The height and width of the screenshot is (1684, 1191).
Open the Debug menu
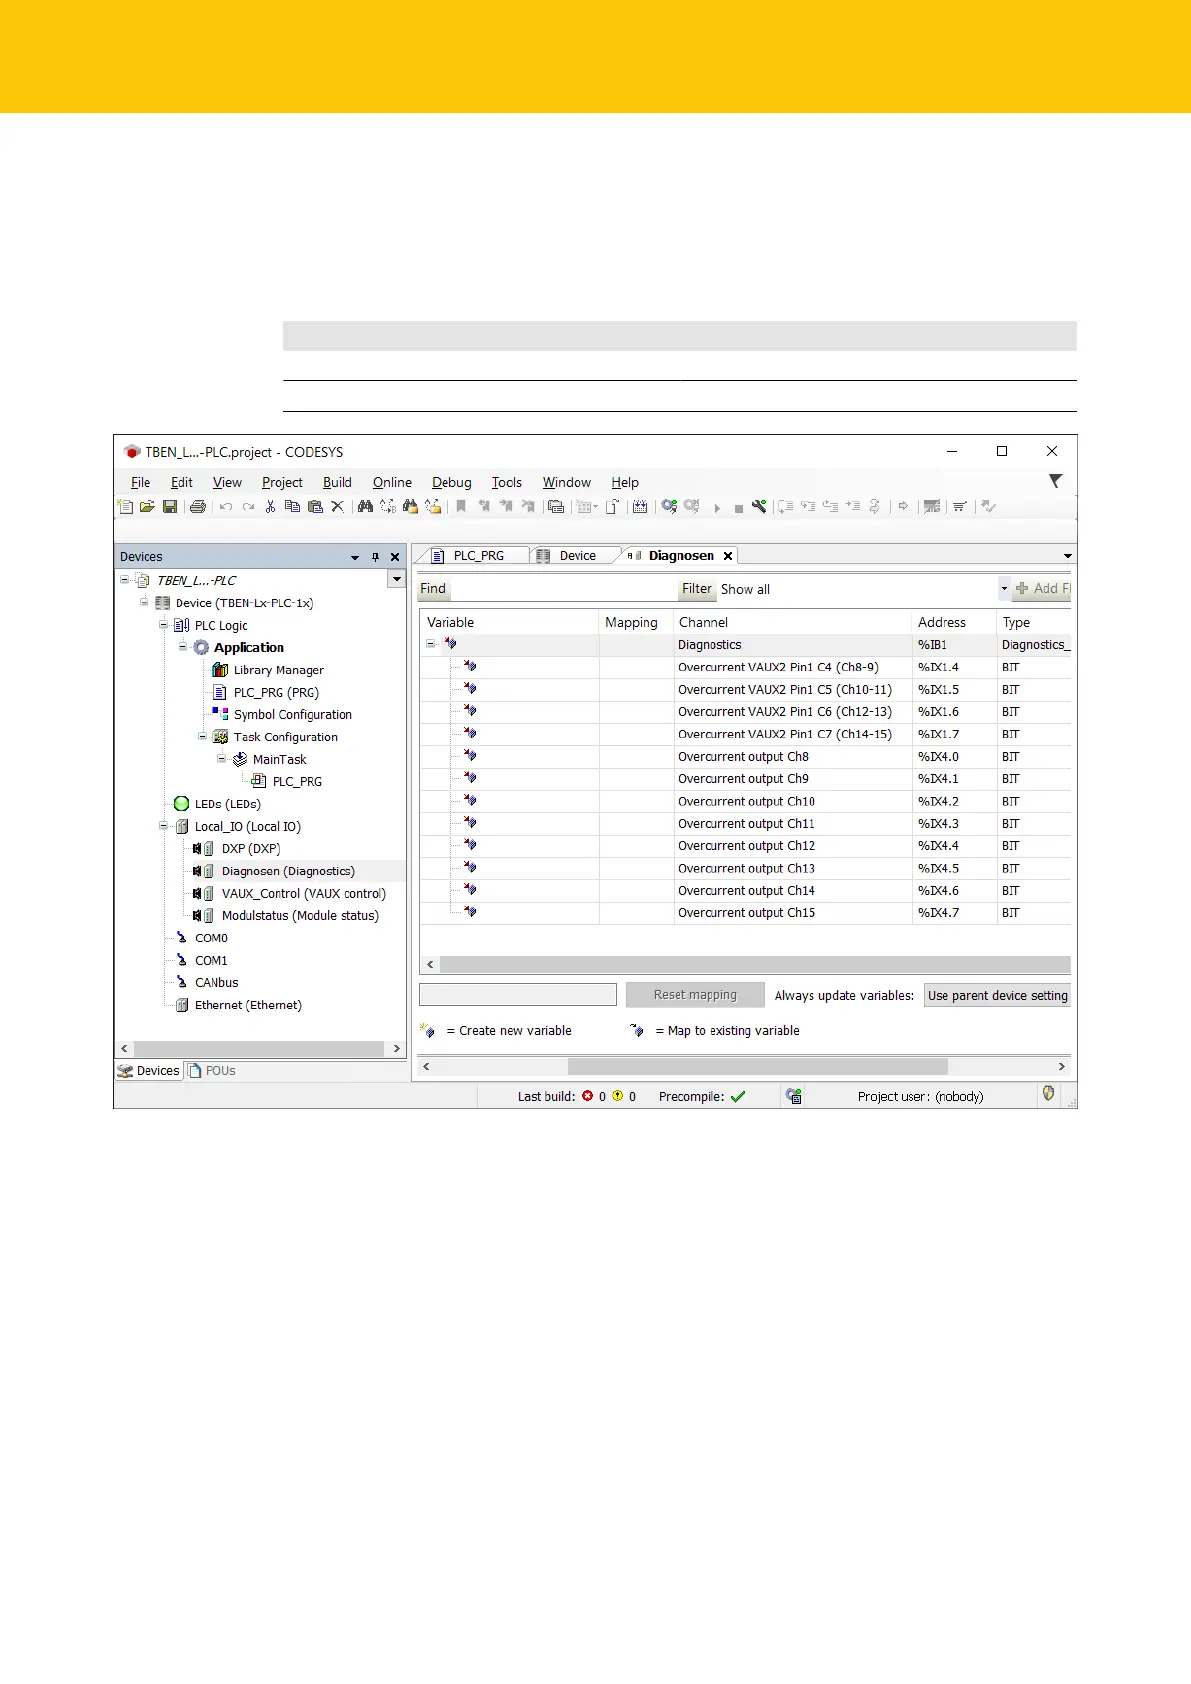pyautogui.click(x=451, y=482)
